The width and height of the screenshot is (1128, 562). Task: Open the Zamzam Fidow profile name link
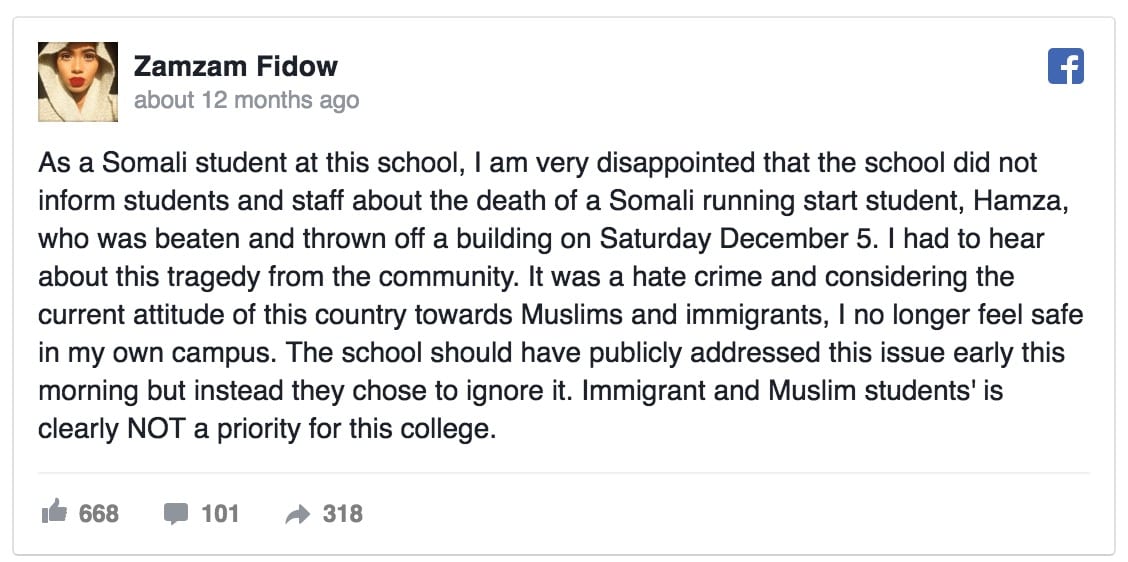pyautogui.click(x=236, y=67)
